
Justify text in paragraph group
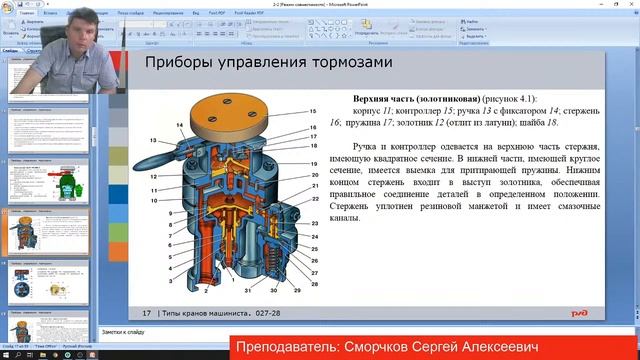click(x=223, y=34)
